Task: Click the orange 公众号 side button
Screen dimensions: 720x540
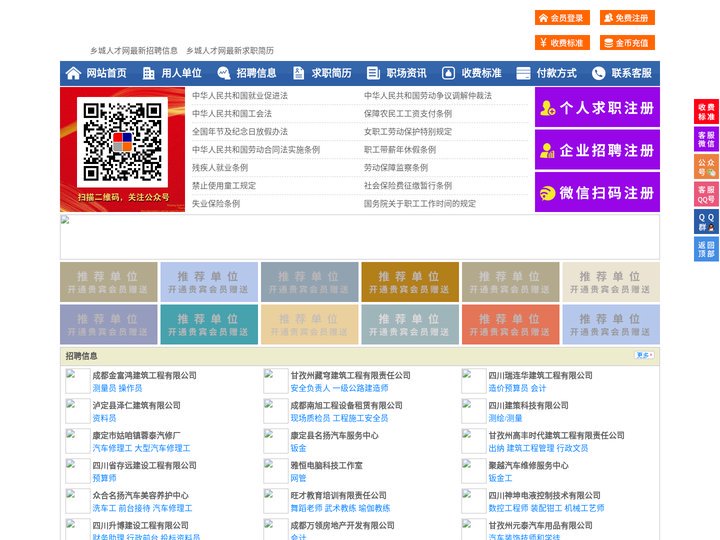Action: pyautogui.click(x=706, y=167)
